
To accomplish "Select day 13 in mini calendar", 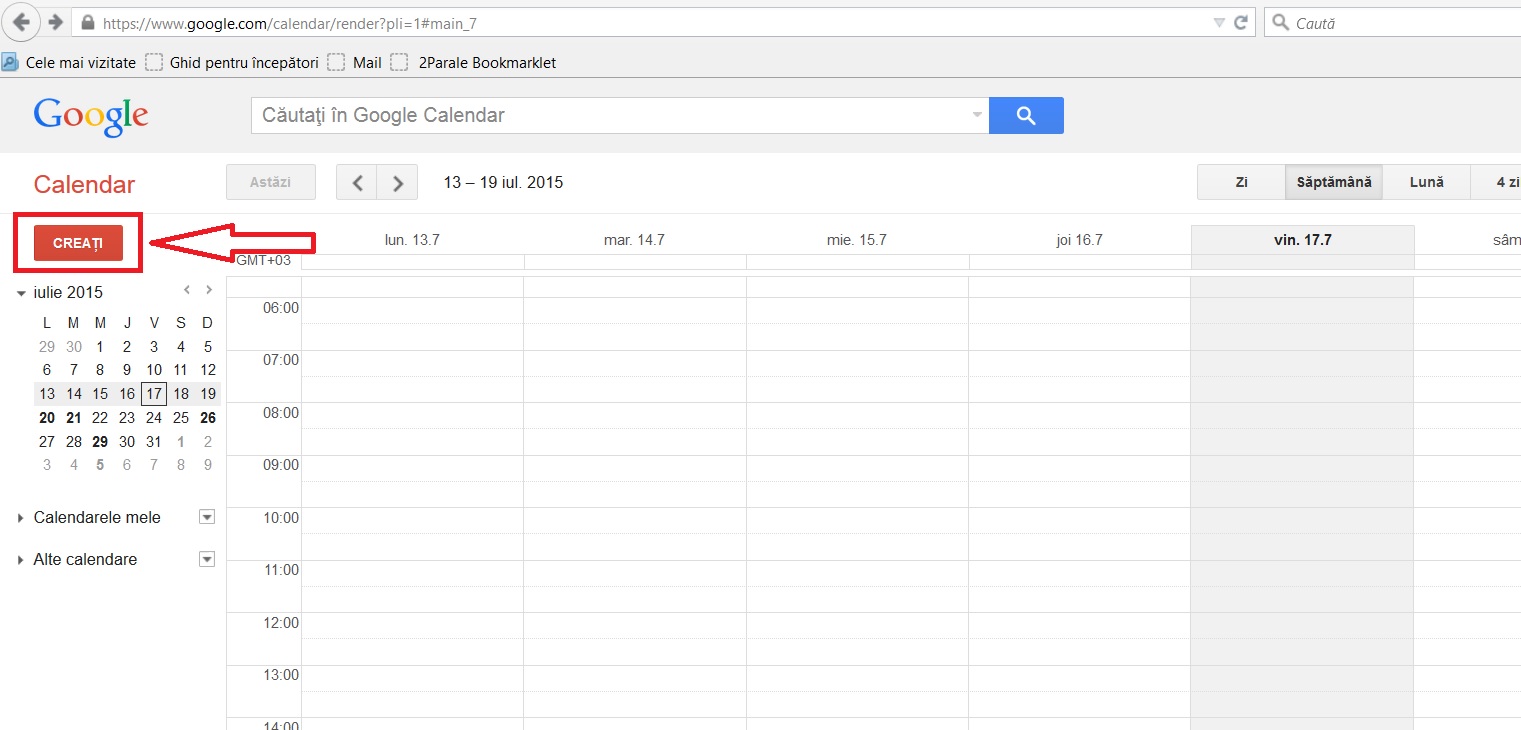I will pos(47,394).
